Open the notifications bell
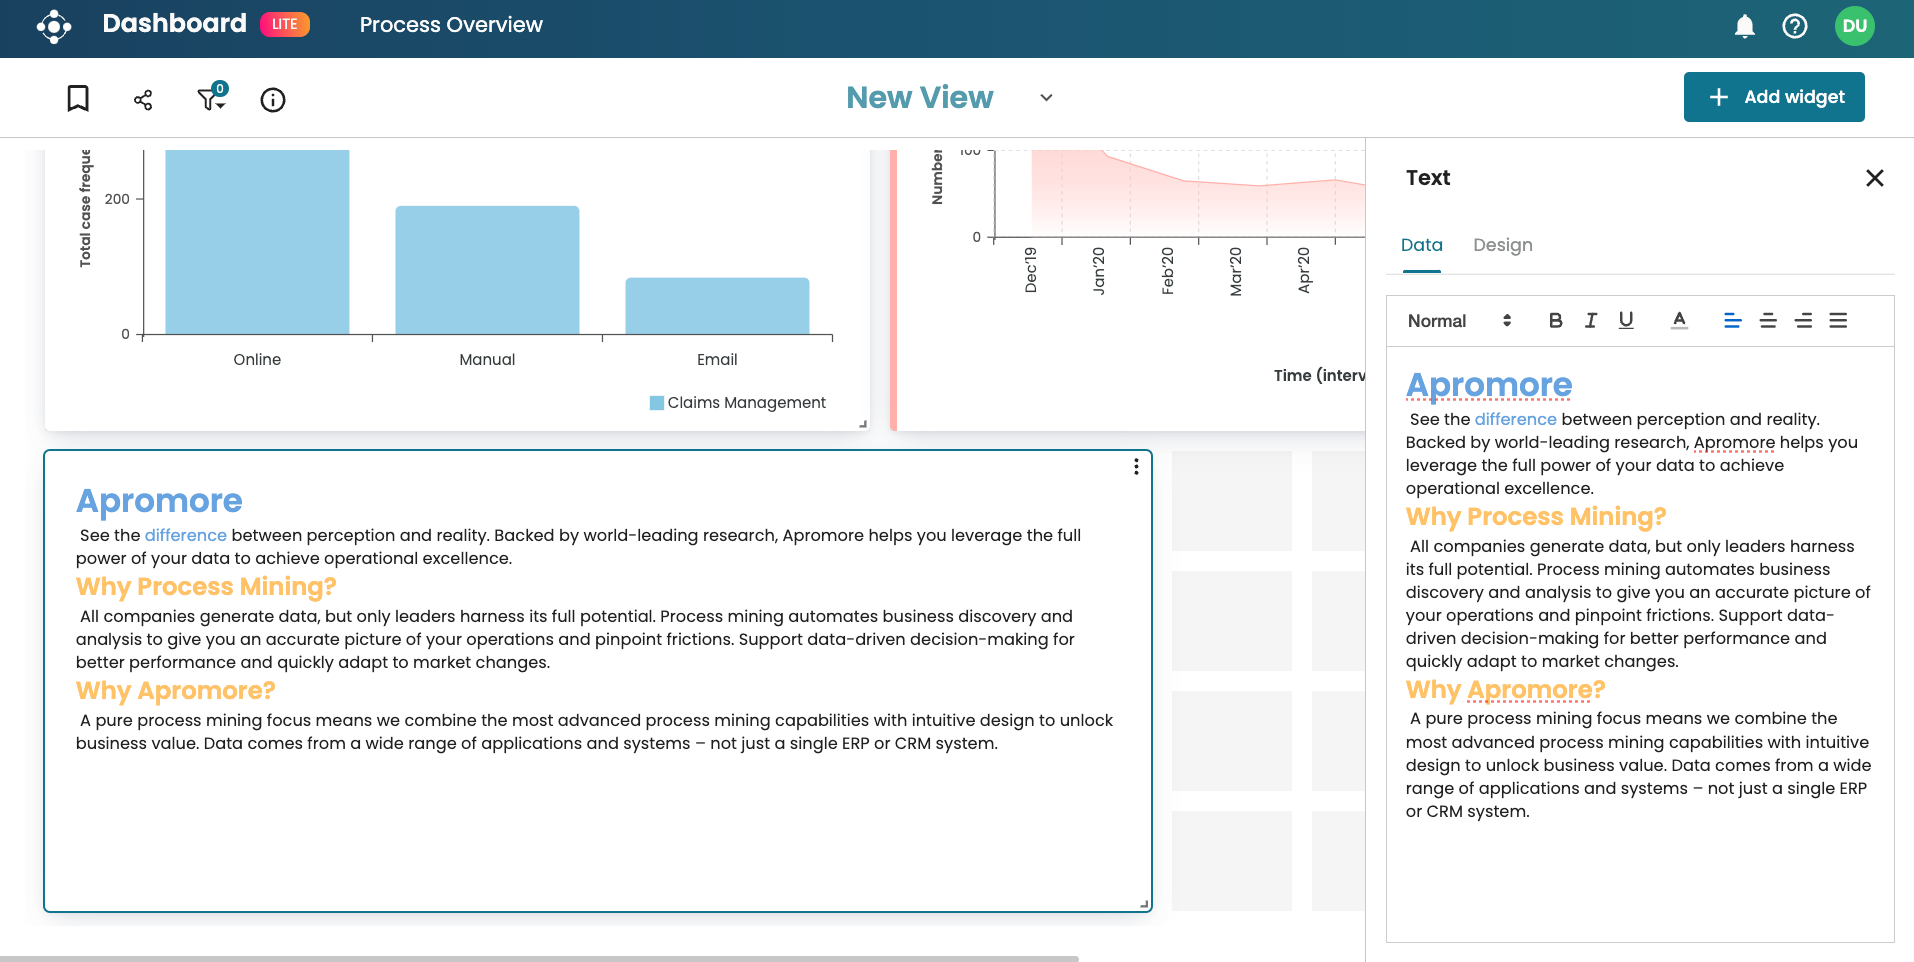 tap(1744, 26)
